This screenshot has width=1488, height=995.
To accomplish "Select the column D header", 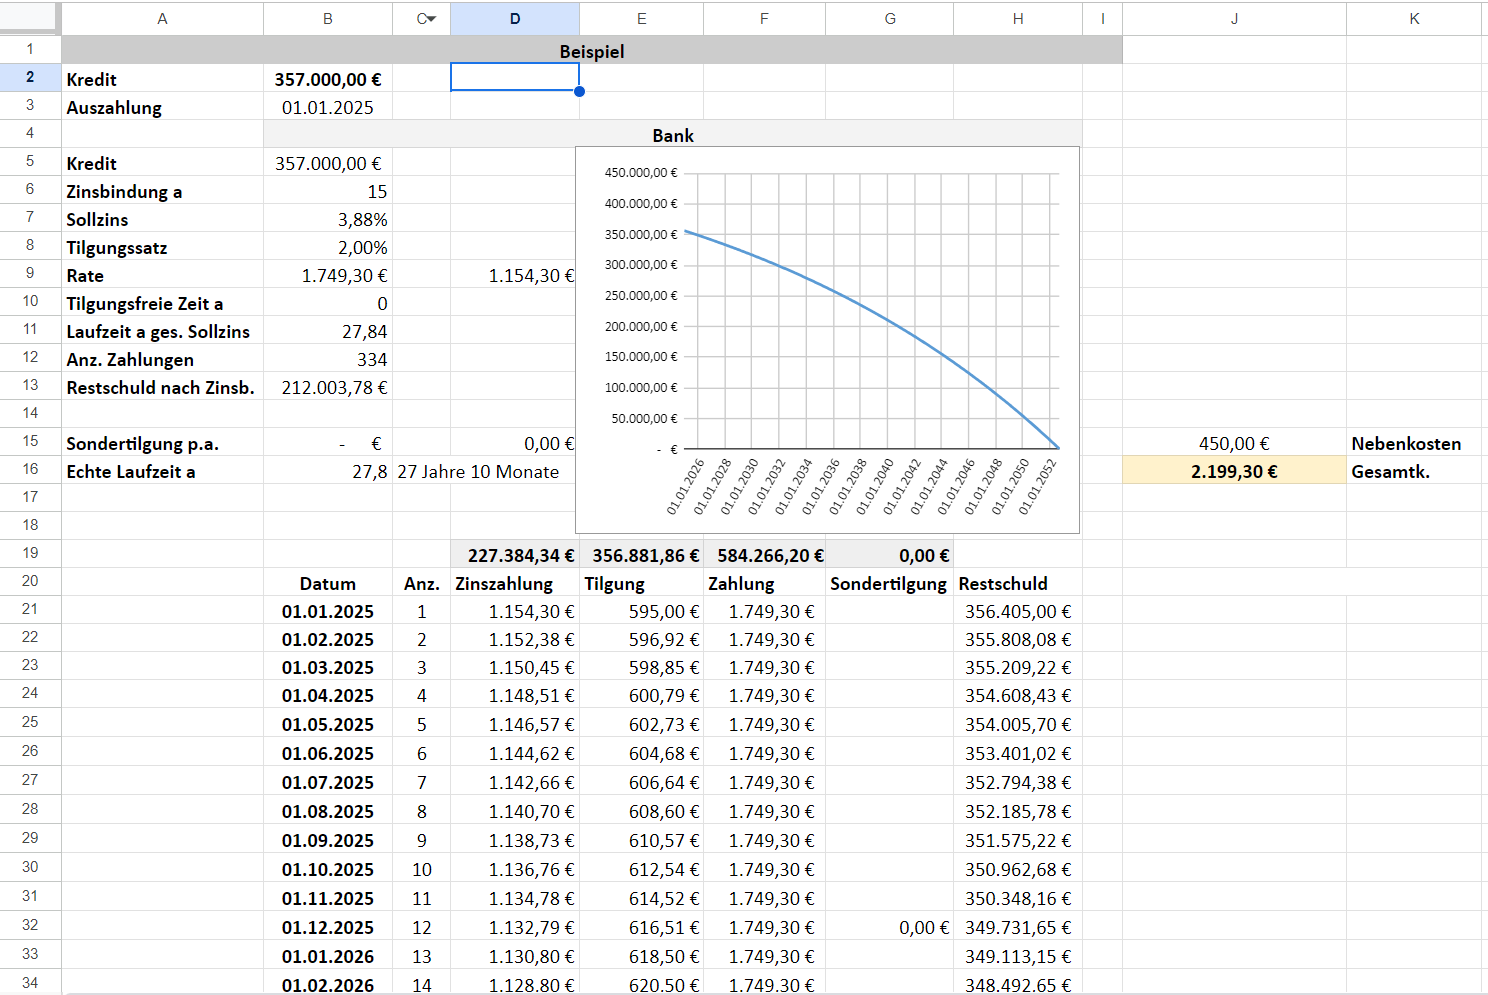I will click(x=514, y=19).
